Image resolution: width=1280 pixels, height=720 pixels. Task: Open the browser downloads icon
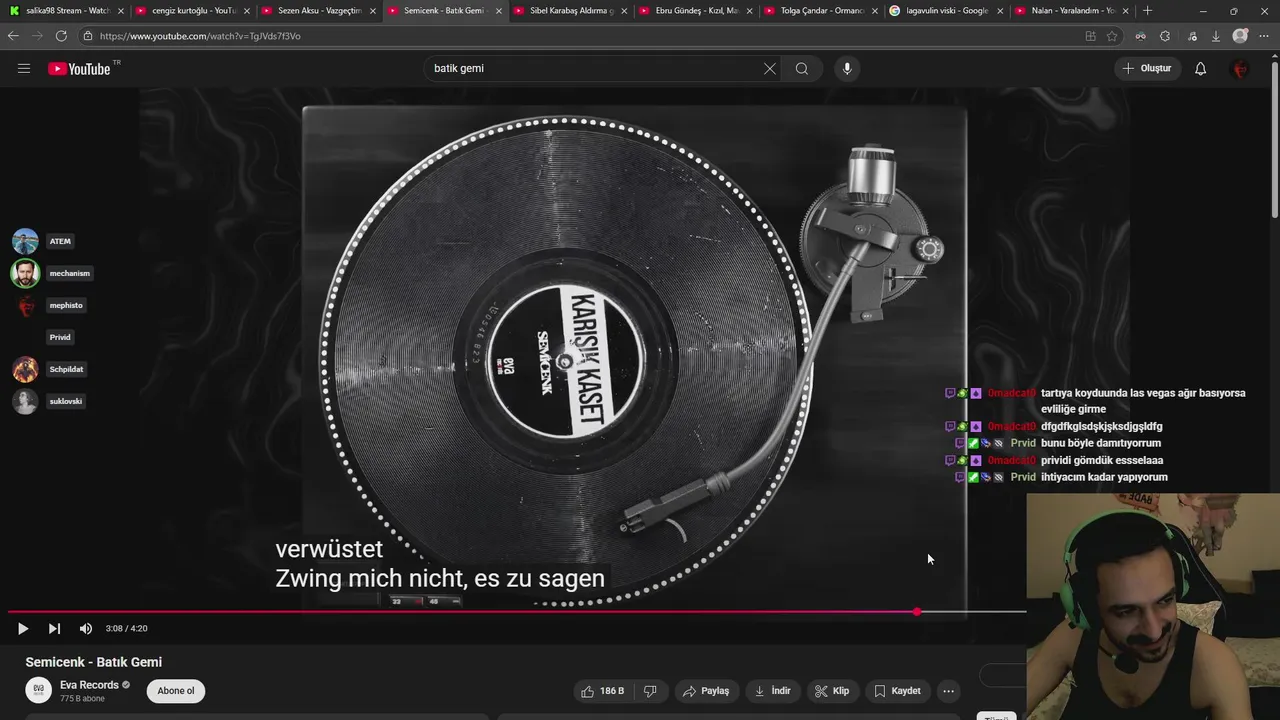click(x=1216, y=36)
